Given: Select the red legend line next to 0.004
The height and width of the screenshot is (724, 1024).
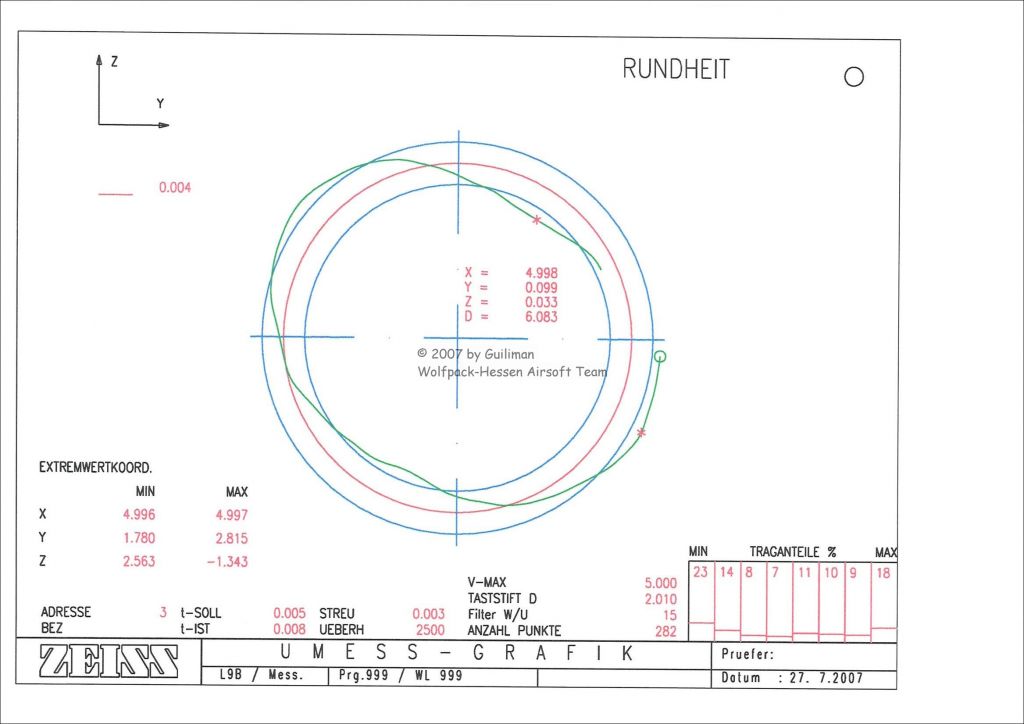Looking at the screenshot, I should click(x=116, y=194).
